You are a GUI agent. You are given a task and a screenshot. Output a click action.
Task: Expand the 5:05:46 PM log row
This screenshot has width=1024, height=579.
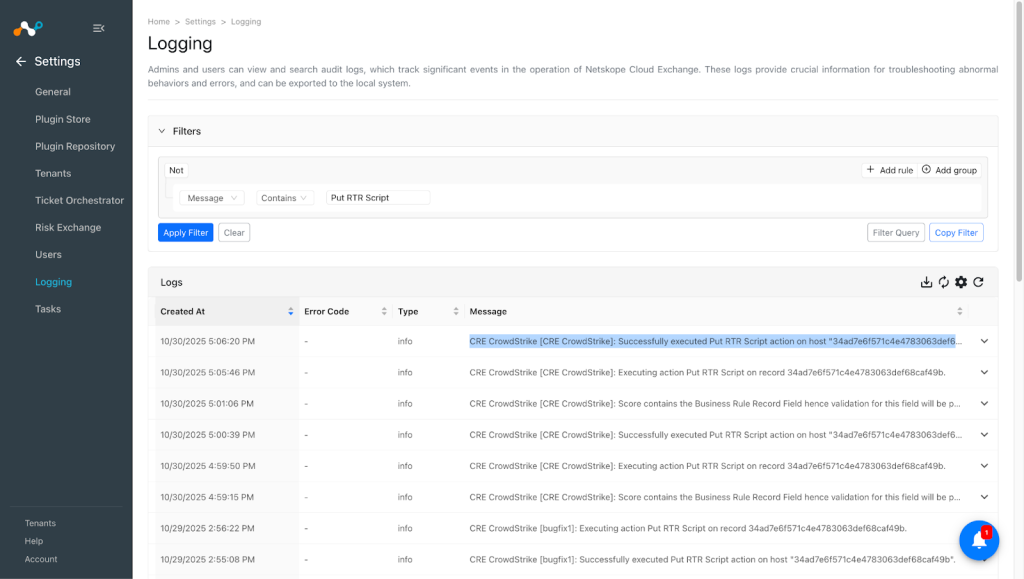(x=984, y=372)
